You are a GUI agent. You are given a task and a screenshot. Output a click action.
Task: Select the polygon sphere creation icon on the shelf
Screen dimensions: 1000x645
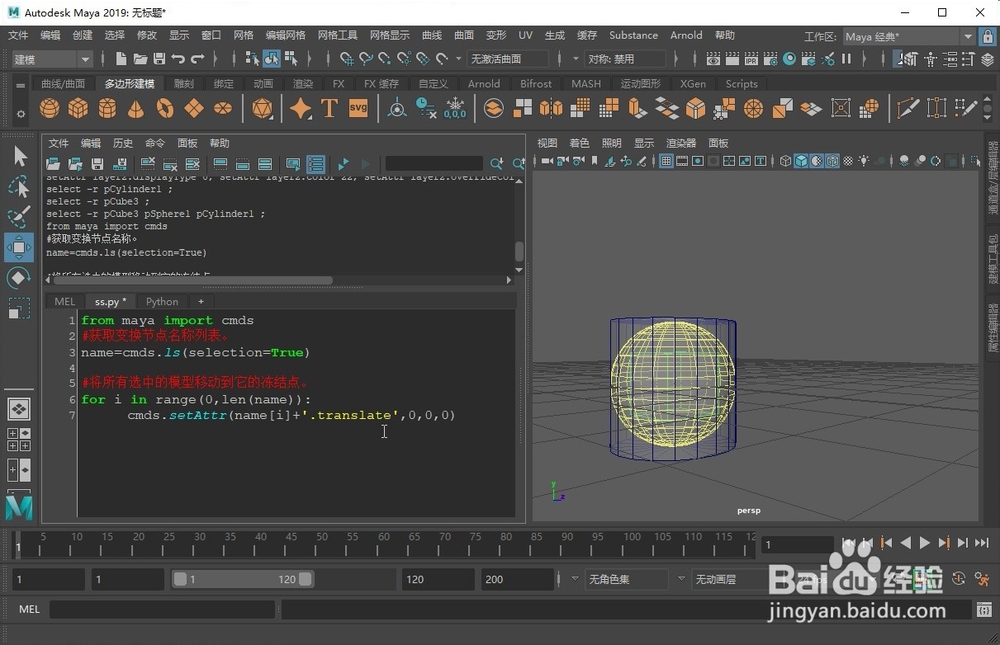click(x=49, y=110)
